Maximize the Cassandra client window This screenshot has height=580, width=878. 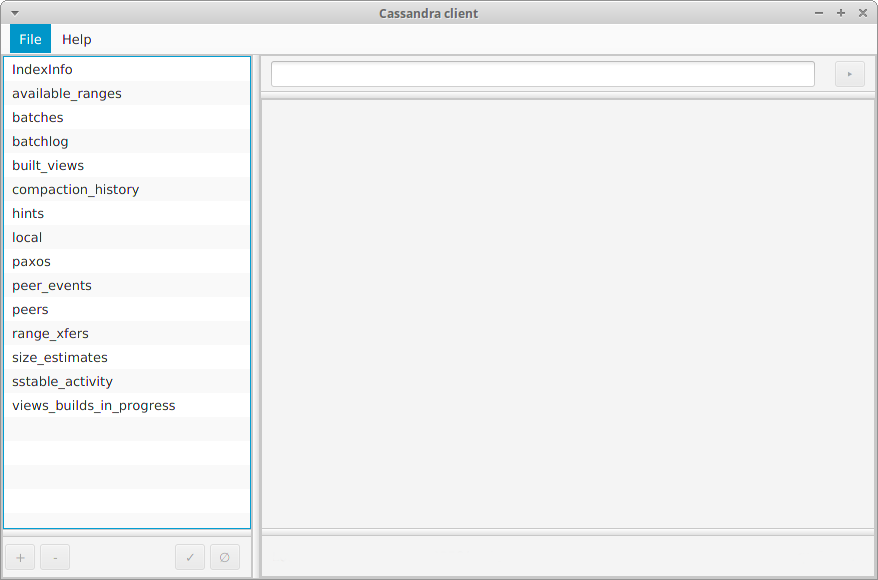pyautogui.click(x=840, y=13)
